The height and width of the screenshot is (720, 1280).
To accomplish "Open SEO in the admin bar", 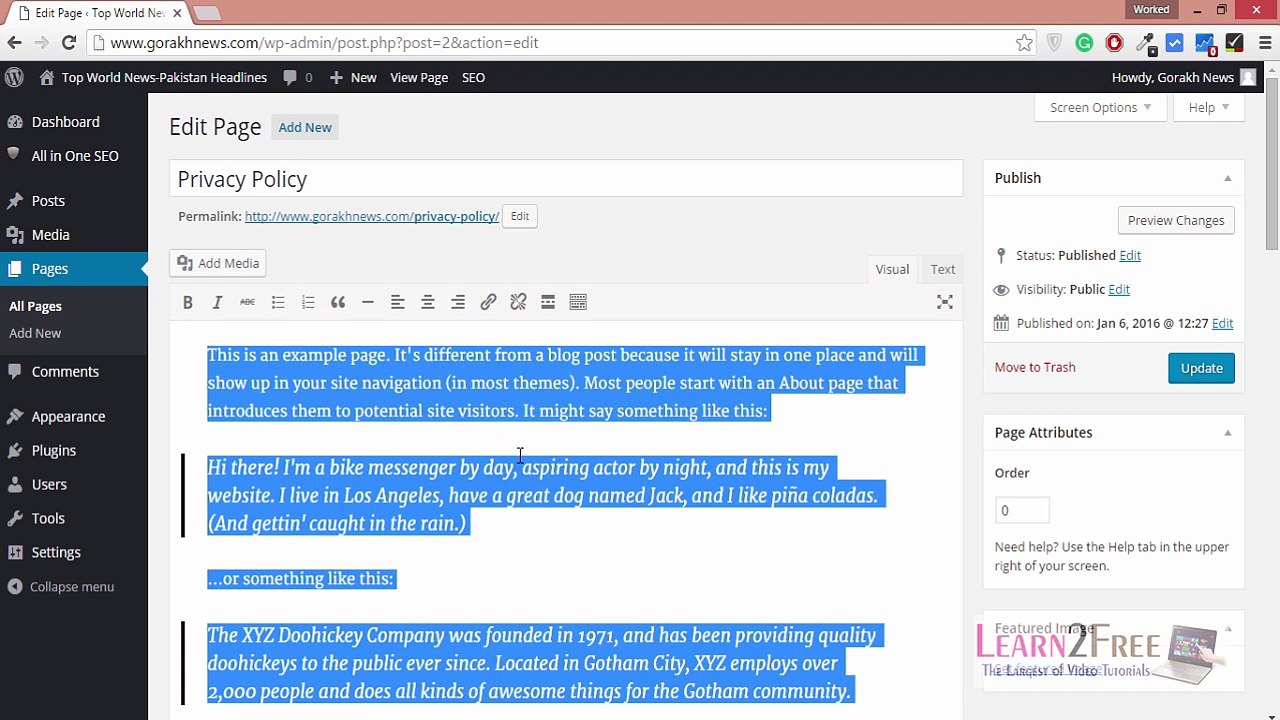I will tap(473, 77).
